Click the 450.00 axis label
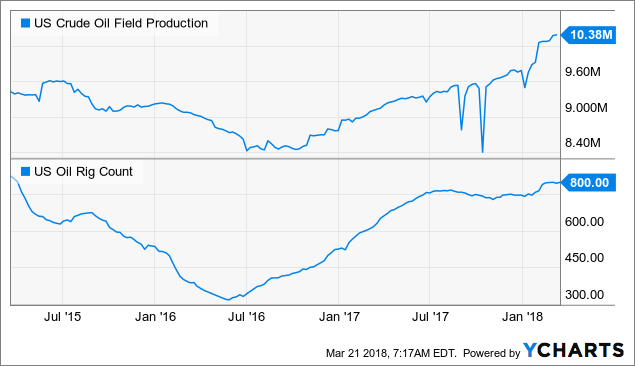Viewport: 635px width, 366px height. click(x=584, y=257)
